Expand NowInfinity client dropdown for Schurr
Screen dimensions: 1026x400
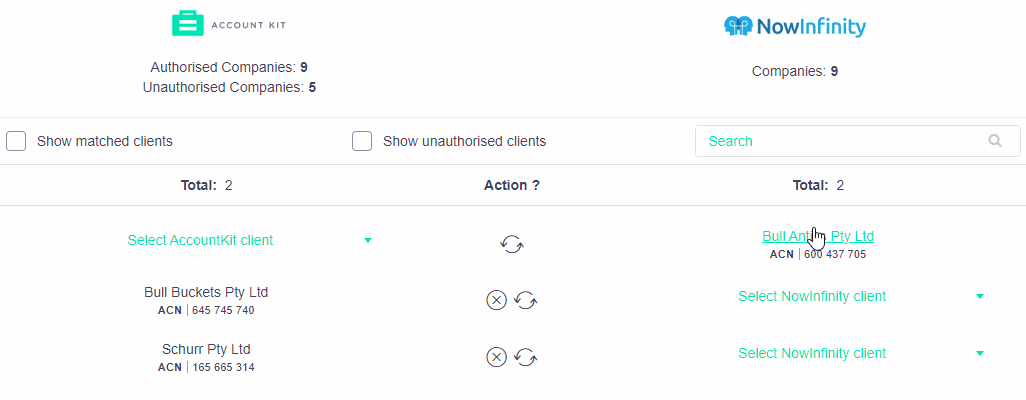[812, 353]
